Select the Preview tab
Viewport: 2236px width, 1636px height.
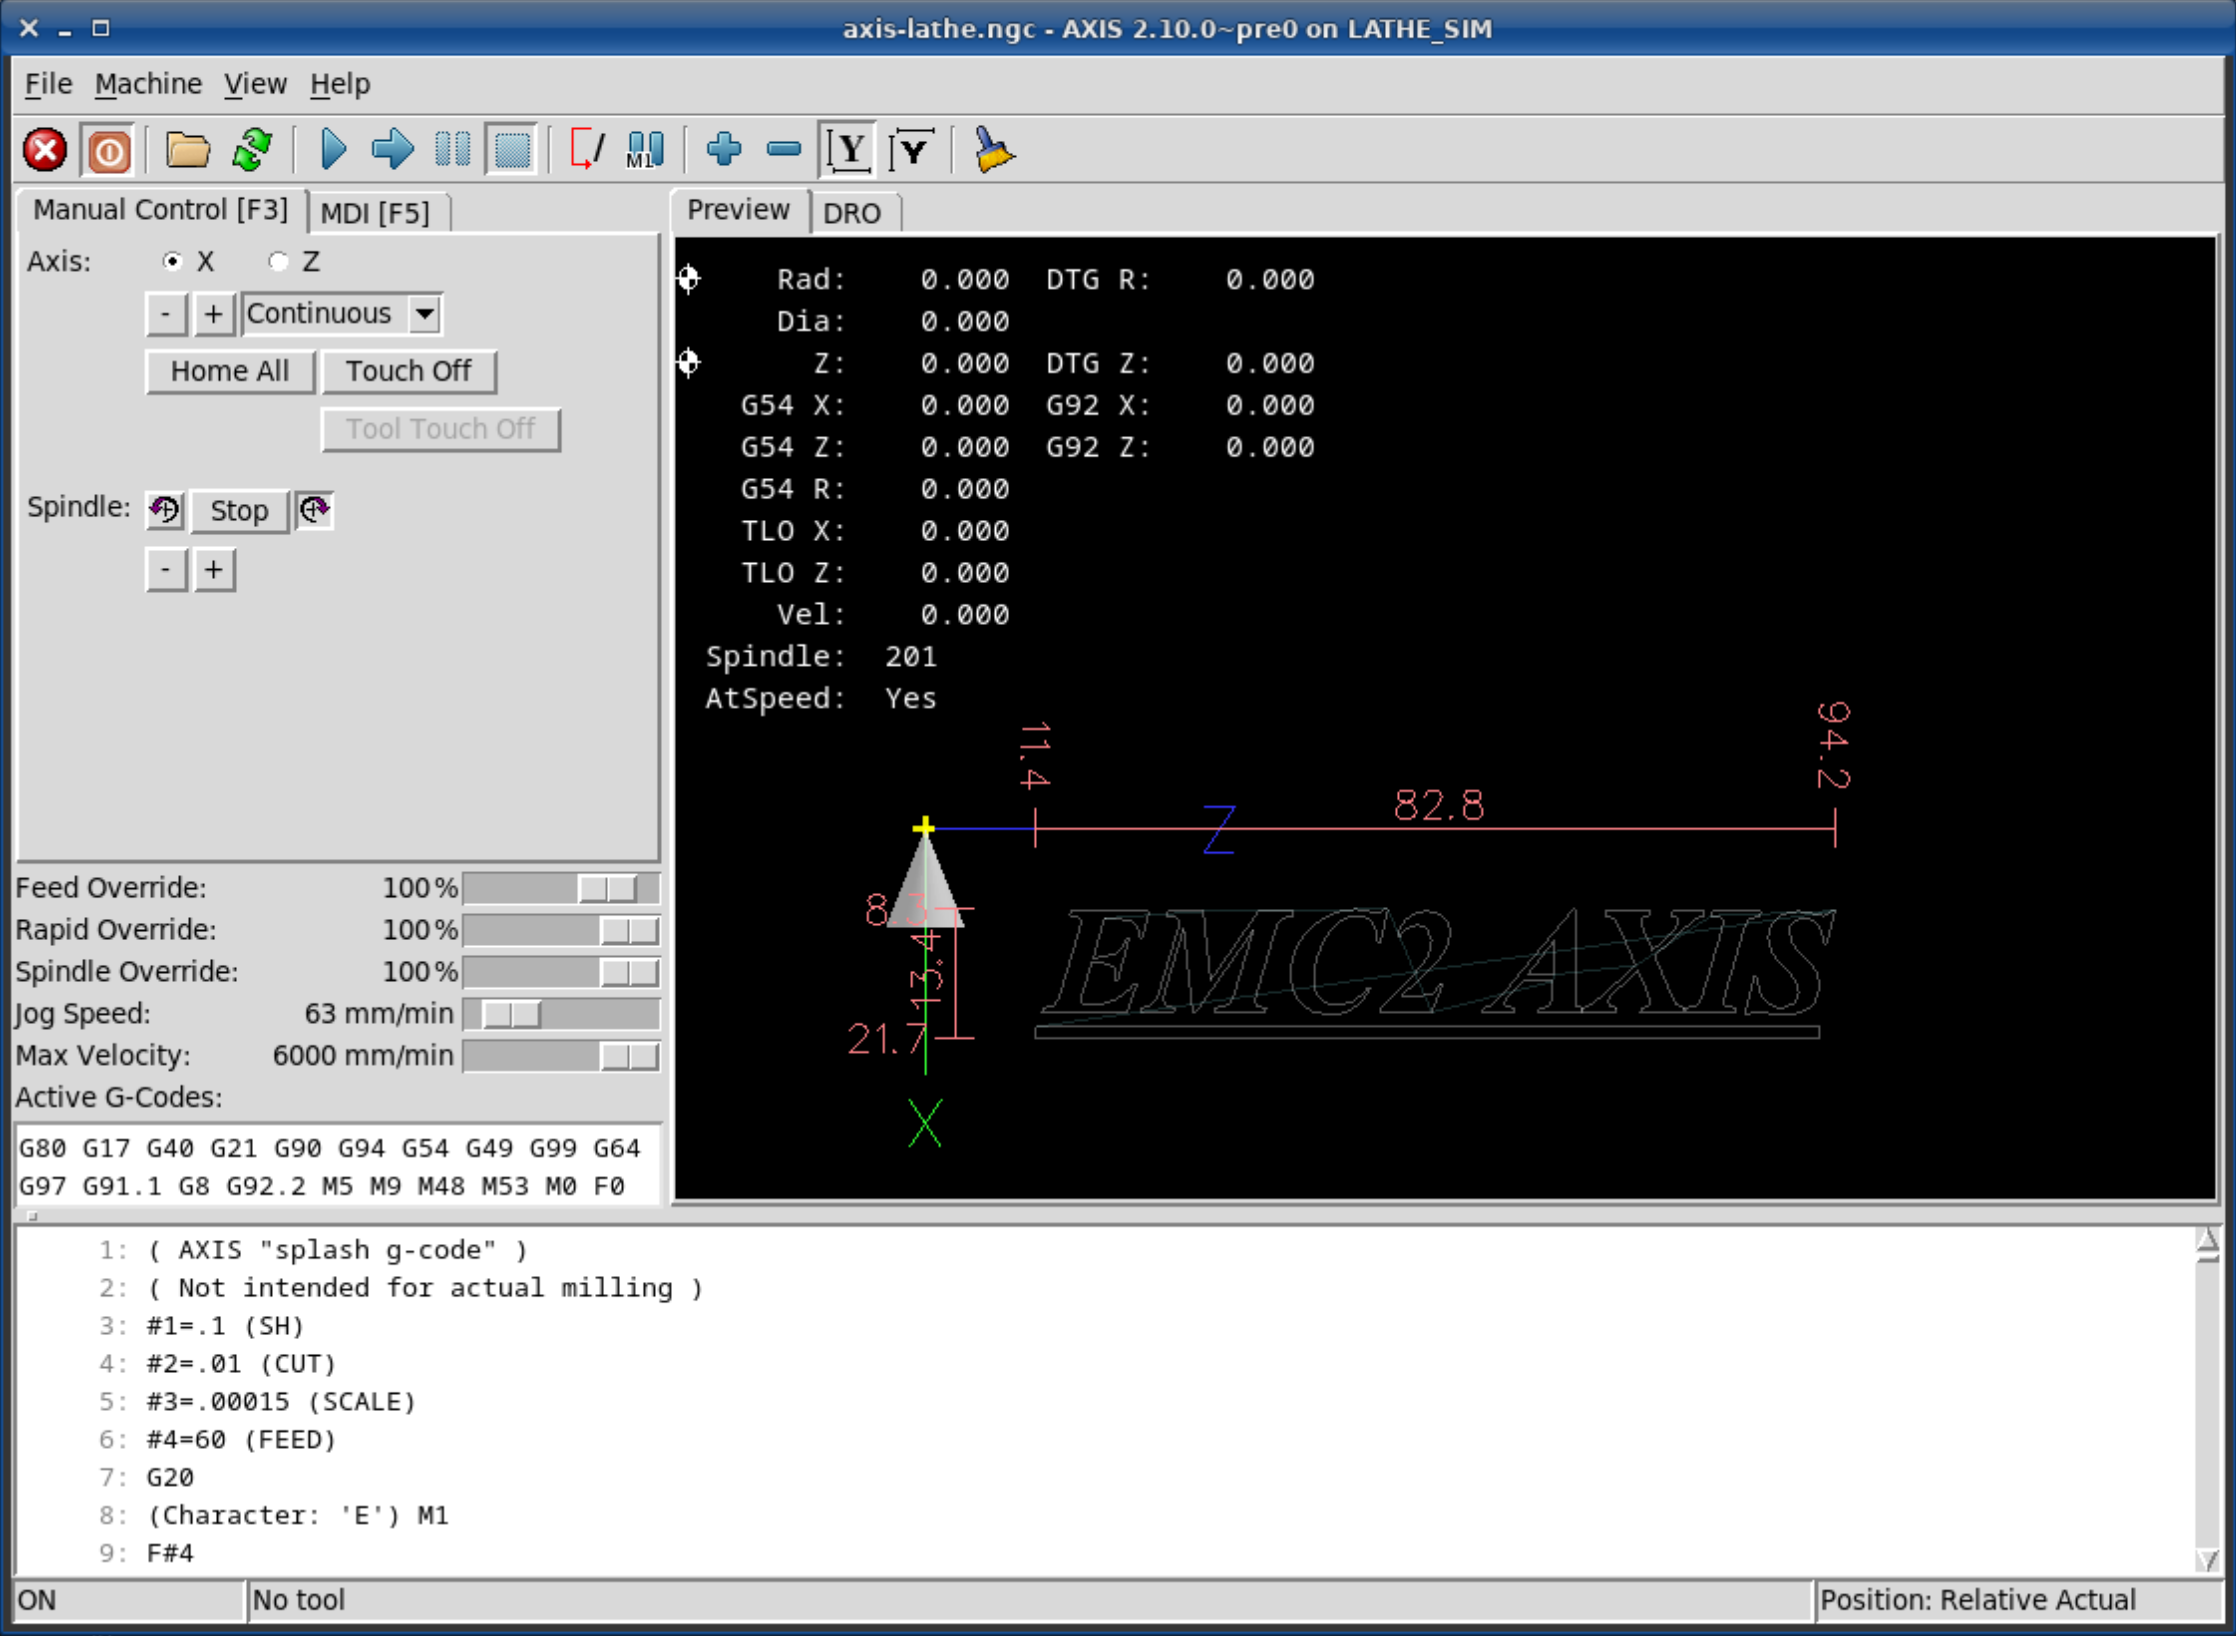coord(738,210)
